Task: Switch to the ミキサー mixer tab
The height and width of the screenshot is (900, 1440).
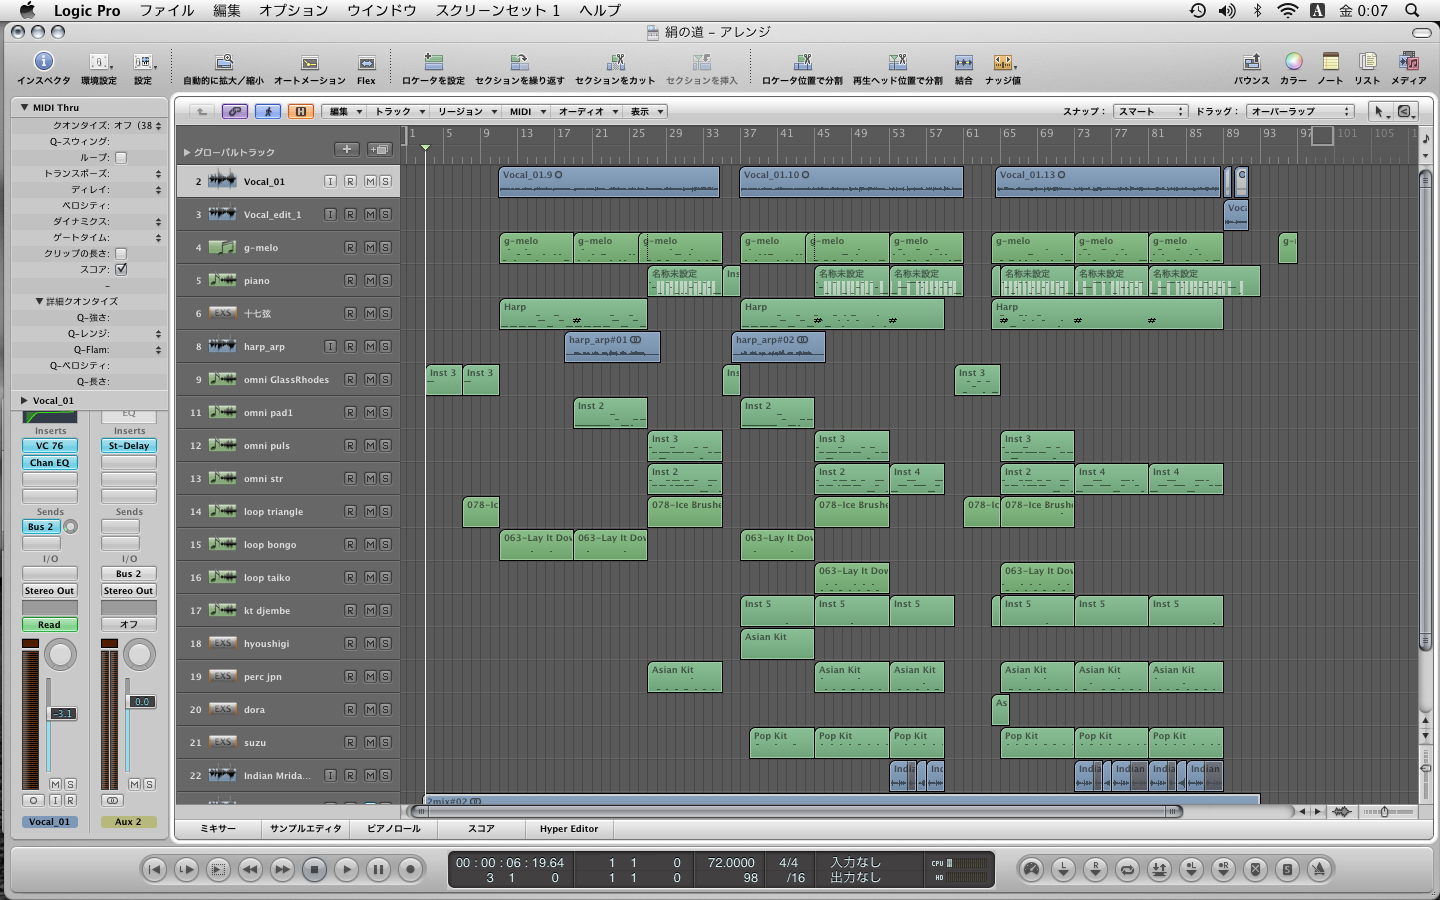Action: (x=218, y=828)
